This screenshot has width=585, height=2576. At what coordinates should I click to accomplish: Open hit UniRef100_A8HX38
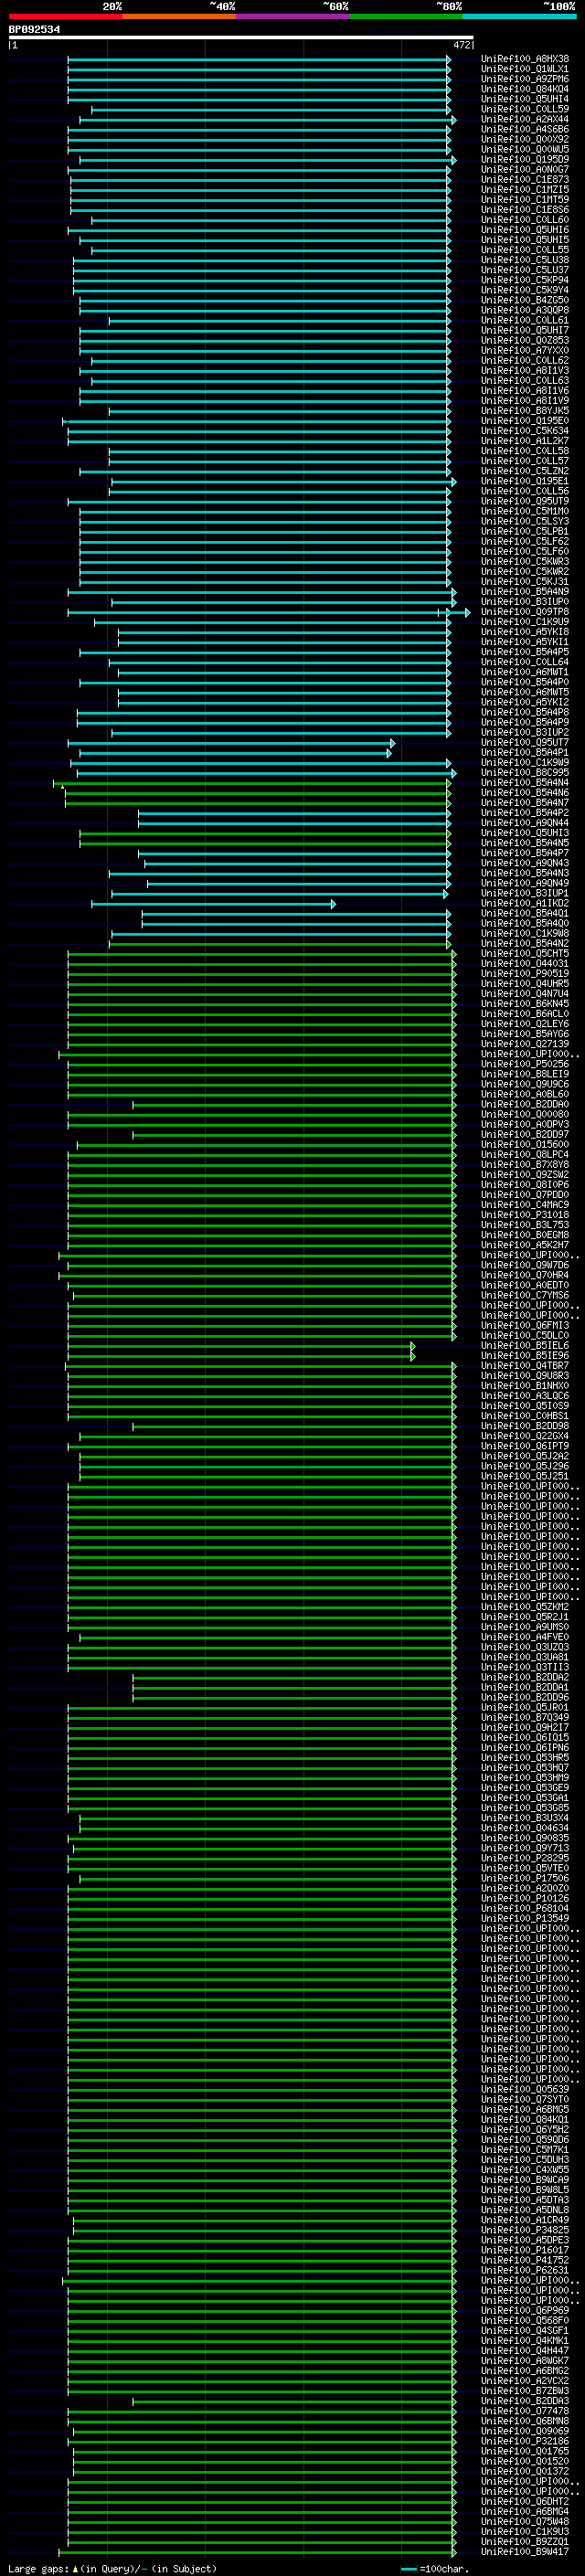point(525,59)
